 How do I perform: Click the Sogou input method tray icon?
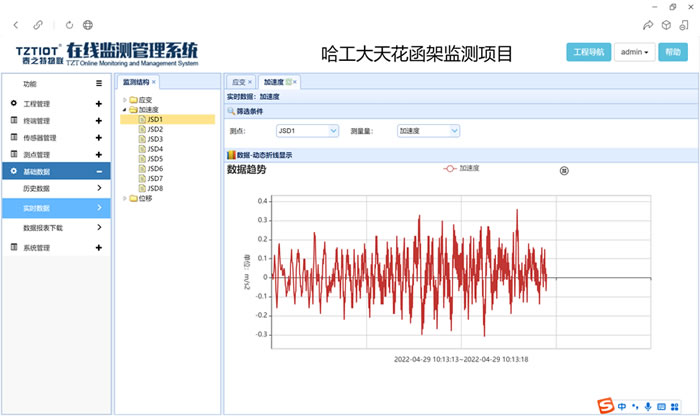pyautogui.click(x=605, y=405)
